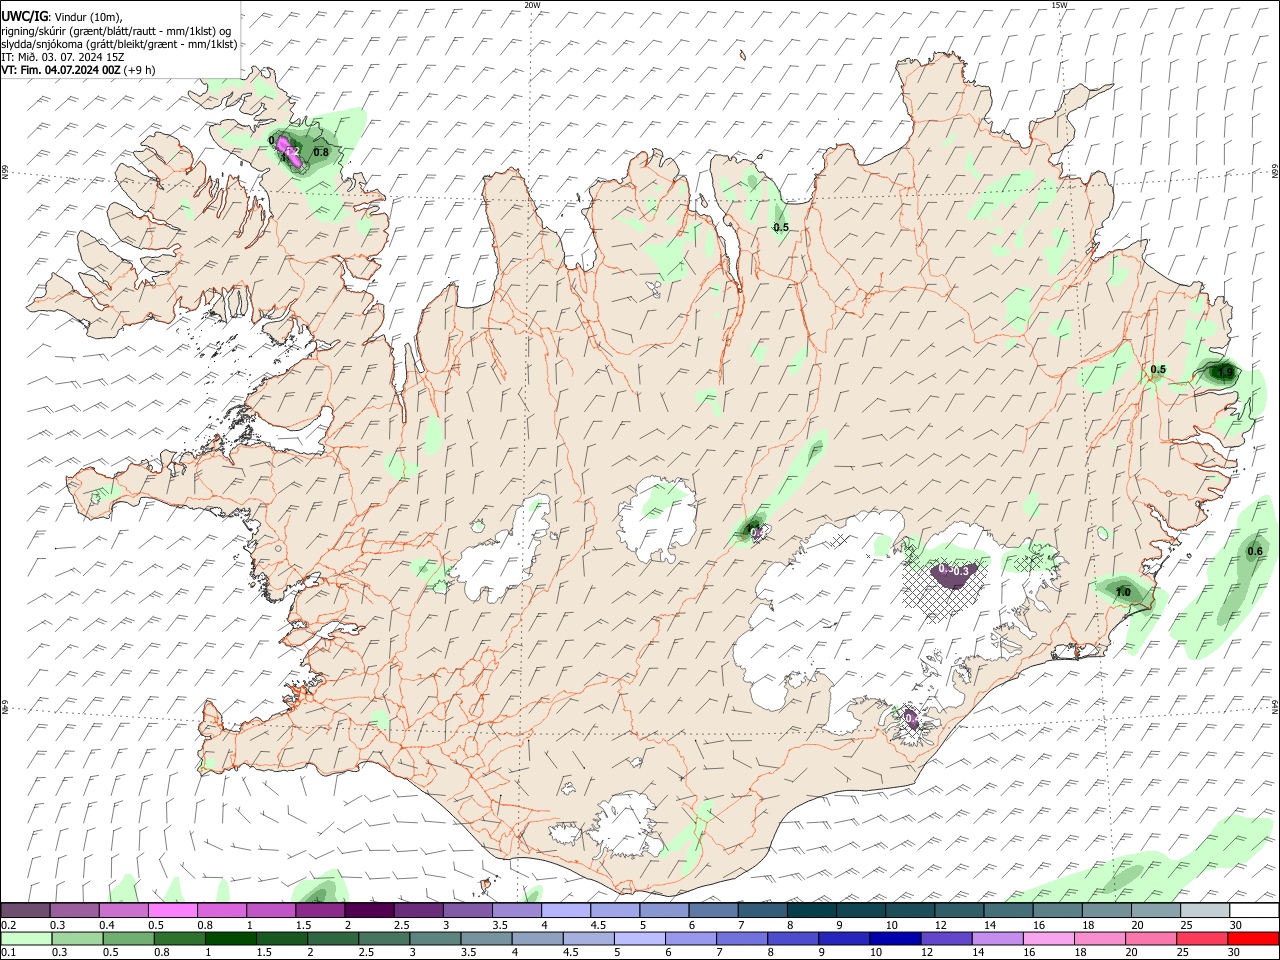This screenshot has width=1280, height=960.
Task: Select the dark navy 10 swatch in rain scale
Action: coord(895,938)
